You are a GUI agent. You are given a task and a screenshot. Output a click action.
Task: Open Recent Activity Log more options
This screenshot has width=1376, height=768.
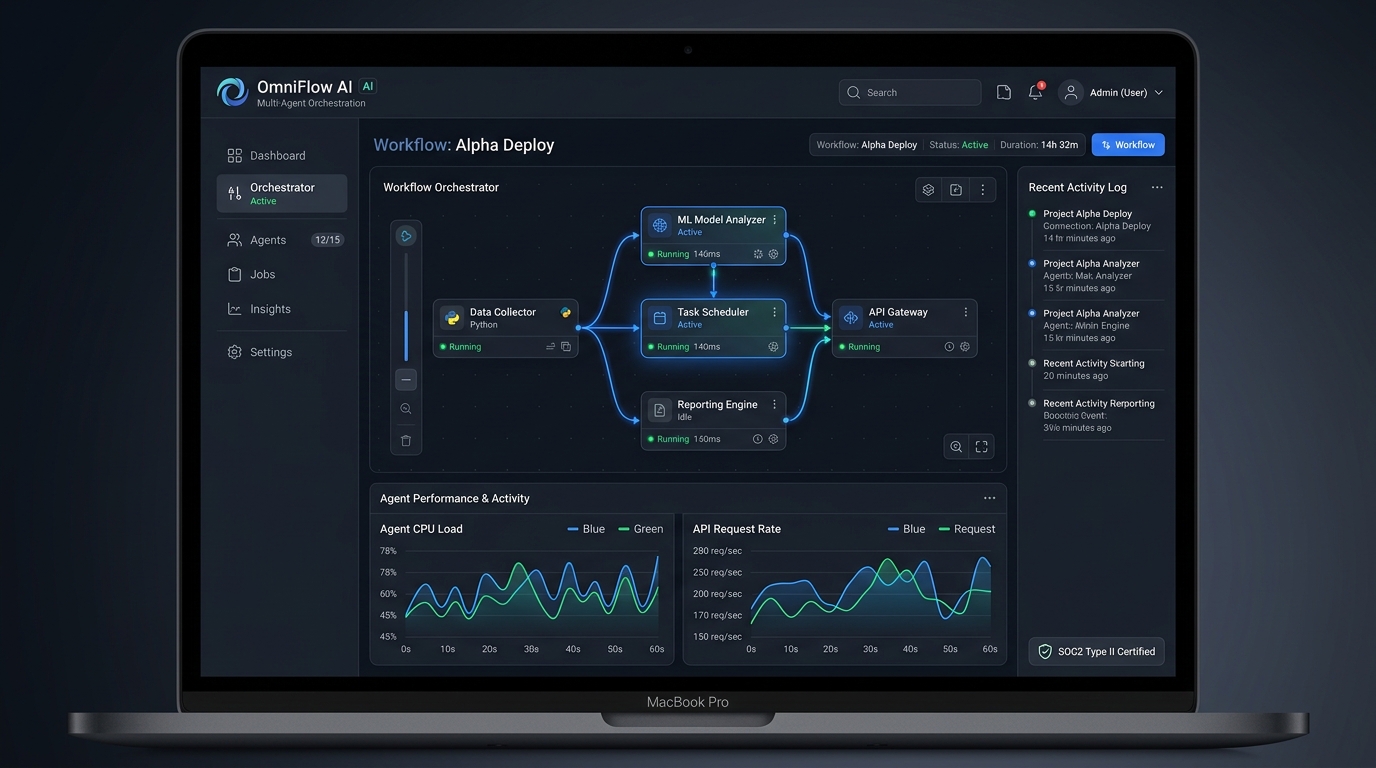pyautogui.click(x=1157, y=188)
